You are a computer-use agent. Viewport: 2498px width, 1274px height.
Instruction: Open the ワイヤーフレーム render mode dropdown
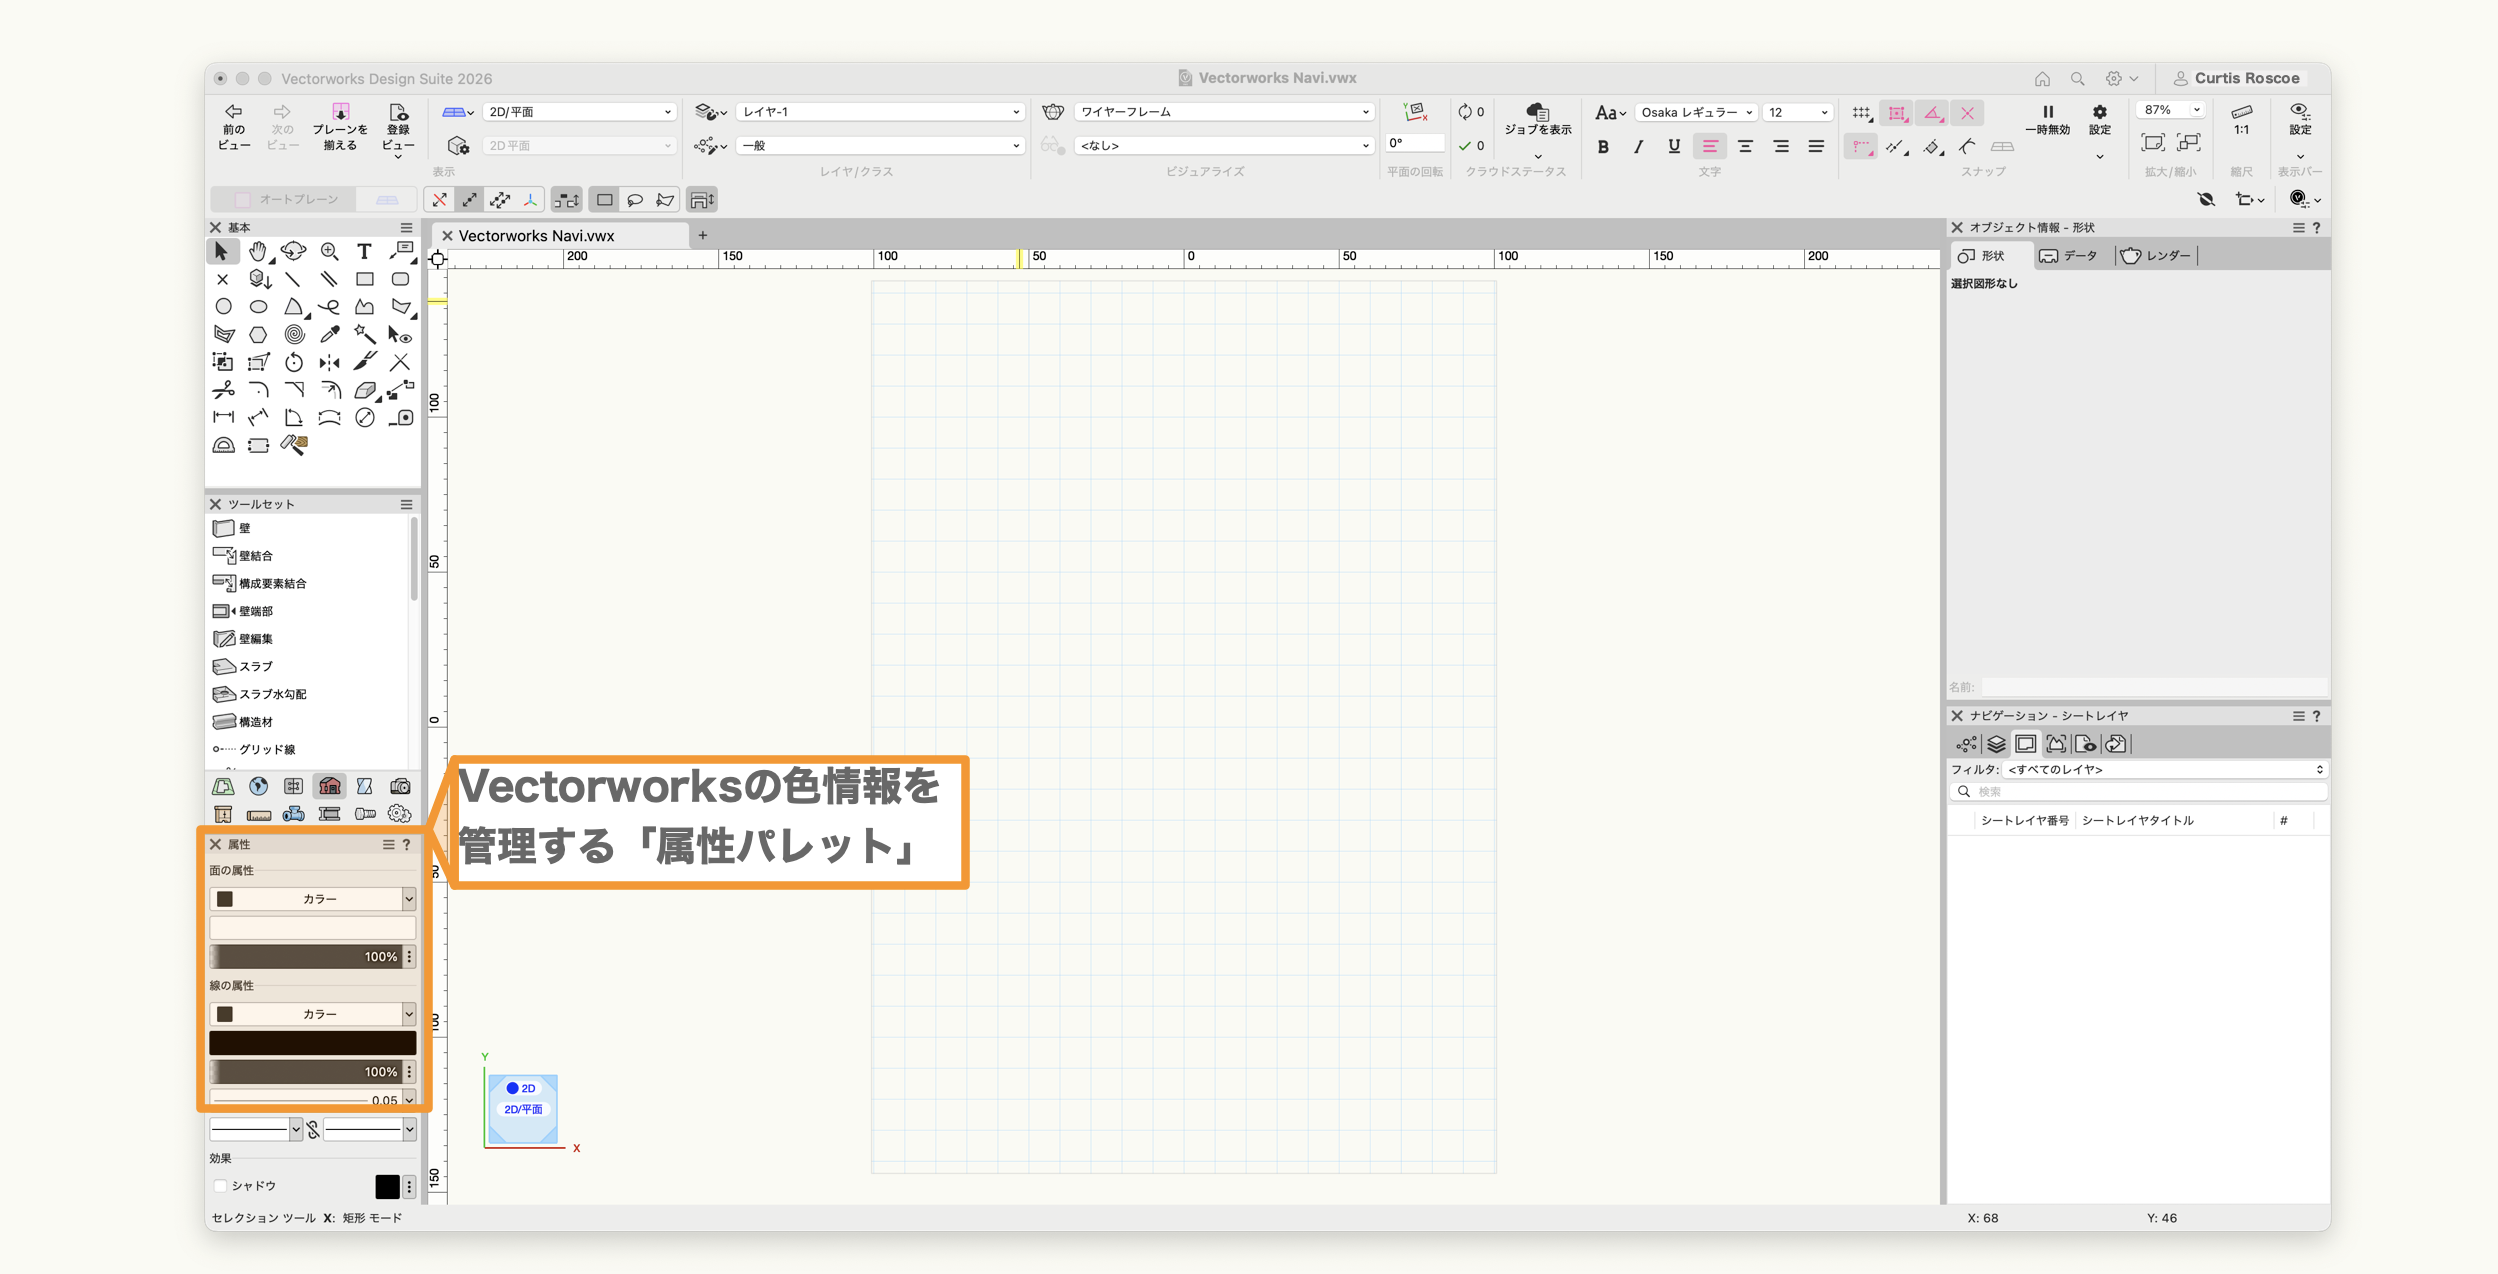pyautogui.click(x=1222, y=112)
